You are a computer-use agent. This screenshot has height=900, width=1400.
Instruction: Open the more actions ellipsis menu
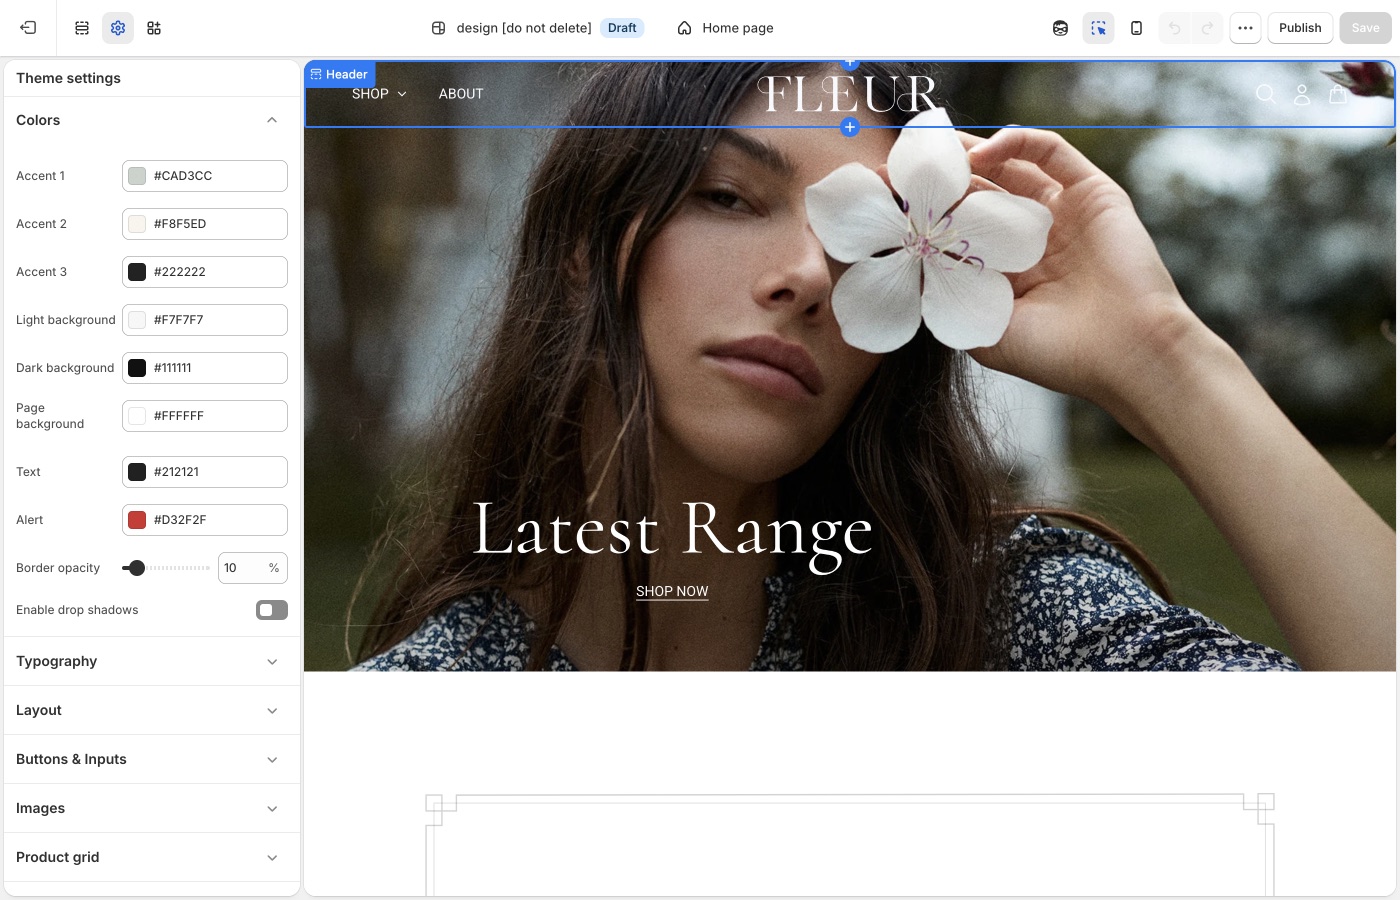pyautogui.click(x=1245, y=28)
